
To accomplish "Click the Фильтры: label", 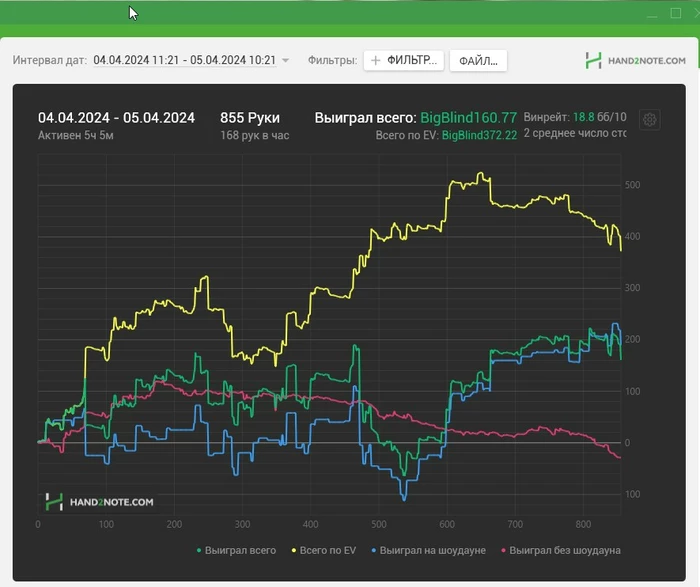I will tap(332, 60).
